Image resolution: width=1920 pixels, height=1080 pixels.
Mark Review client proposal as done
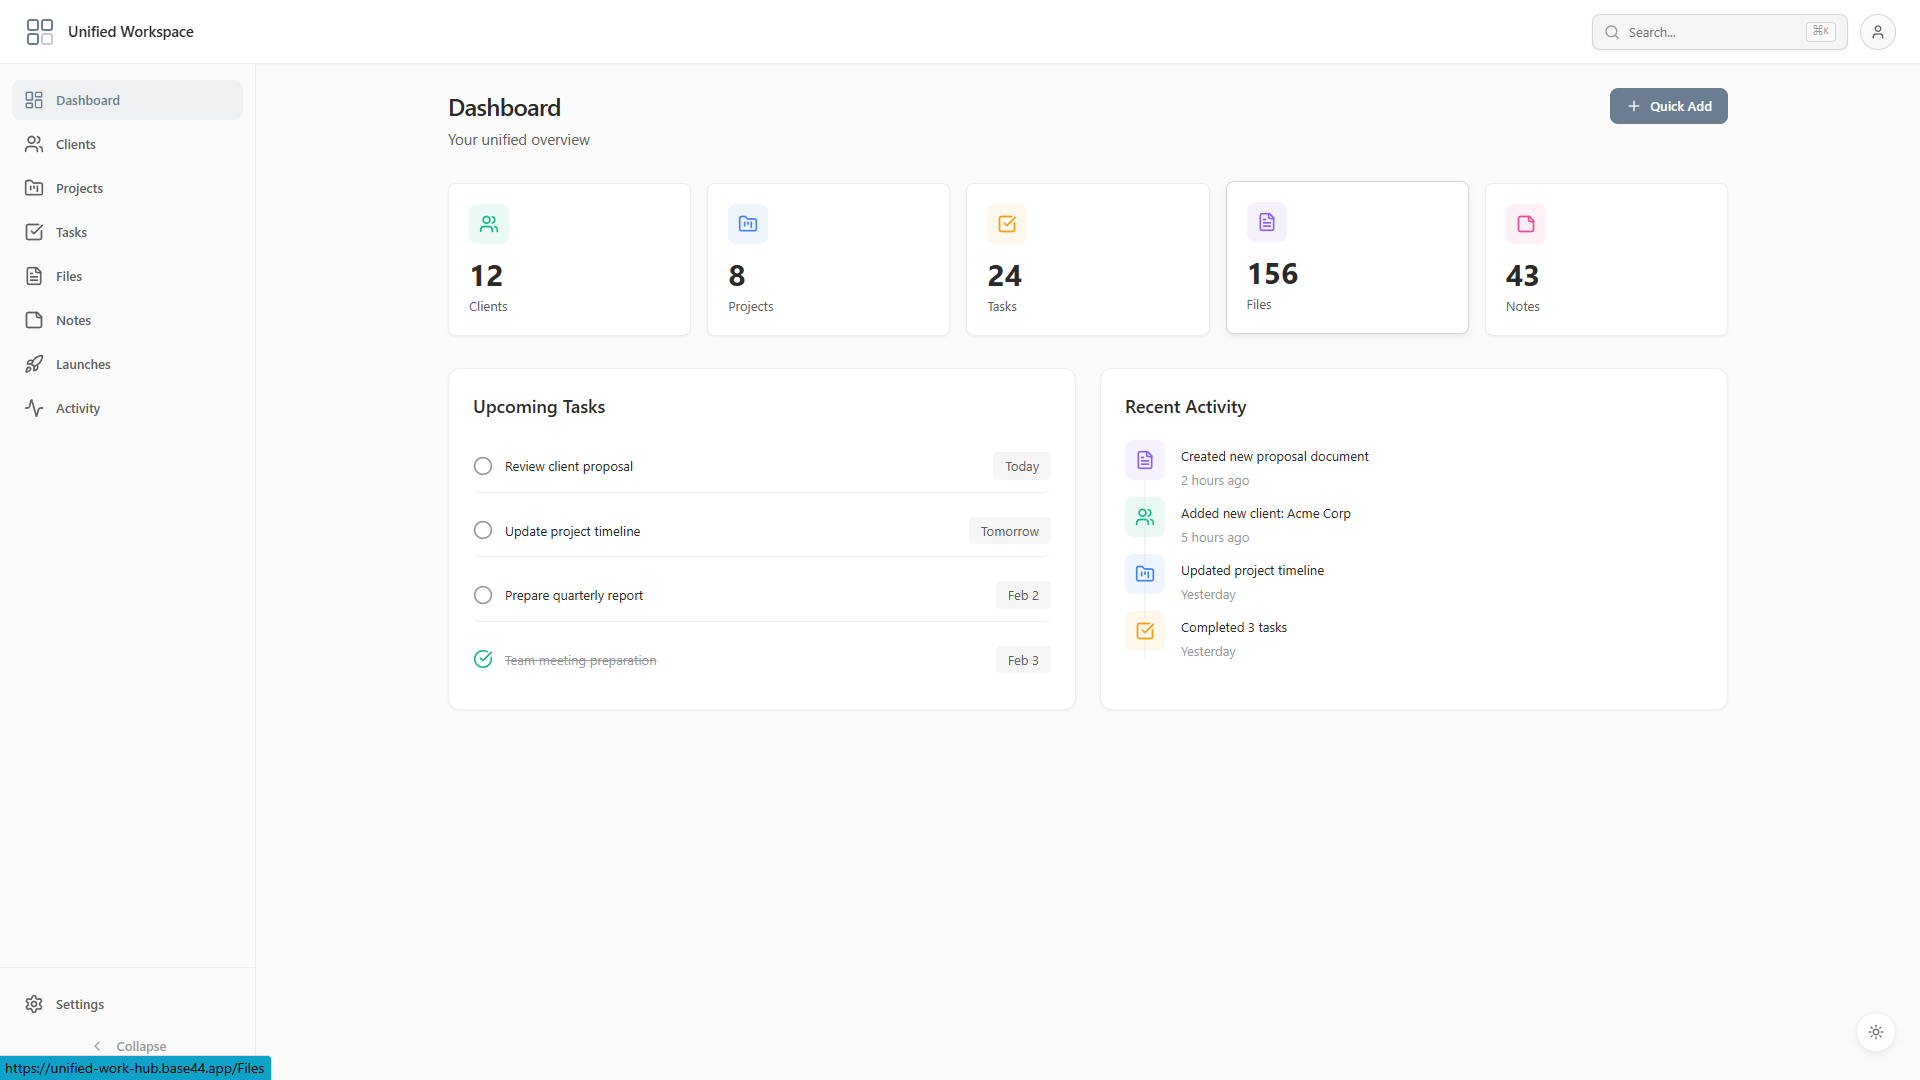(x=483, y=466)
